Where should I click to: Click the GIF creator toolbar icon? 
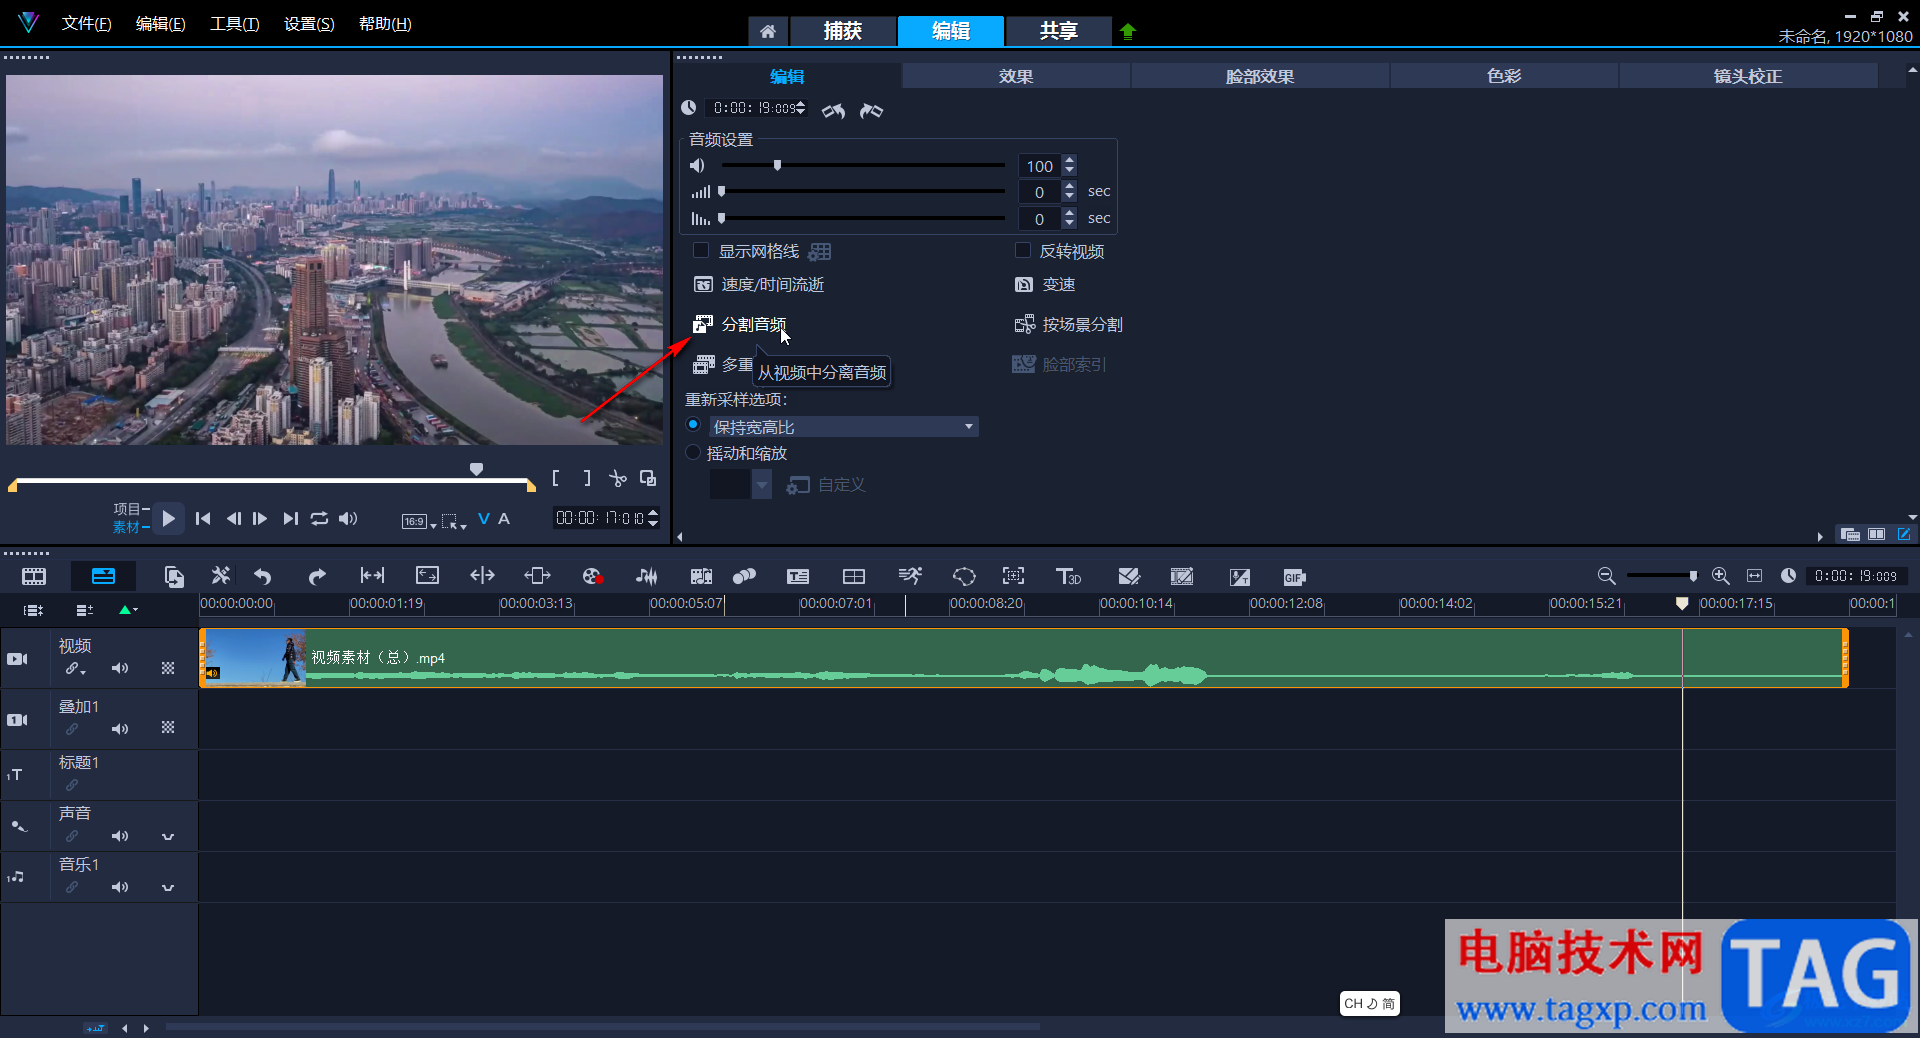click(1294, 576)
